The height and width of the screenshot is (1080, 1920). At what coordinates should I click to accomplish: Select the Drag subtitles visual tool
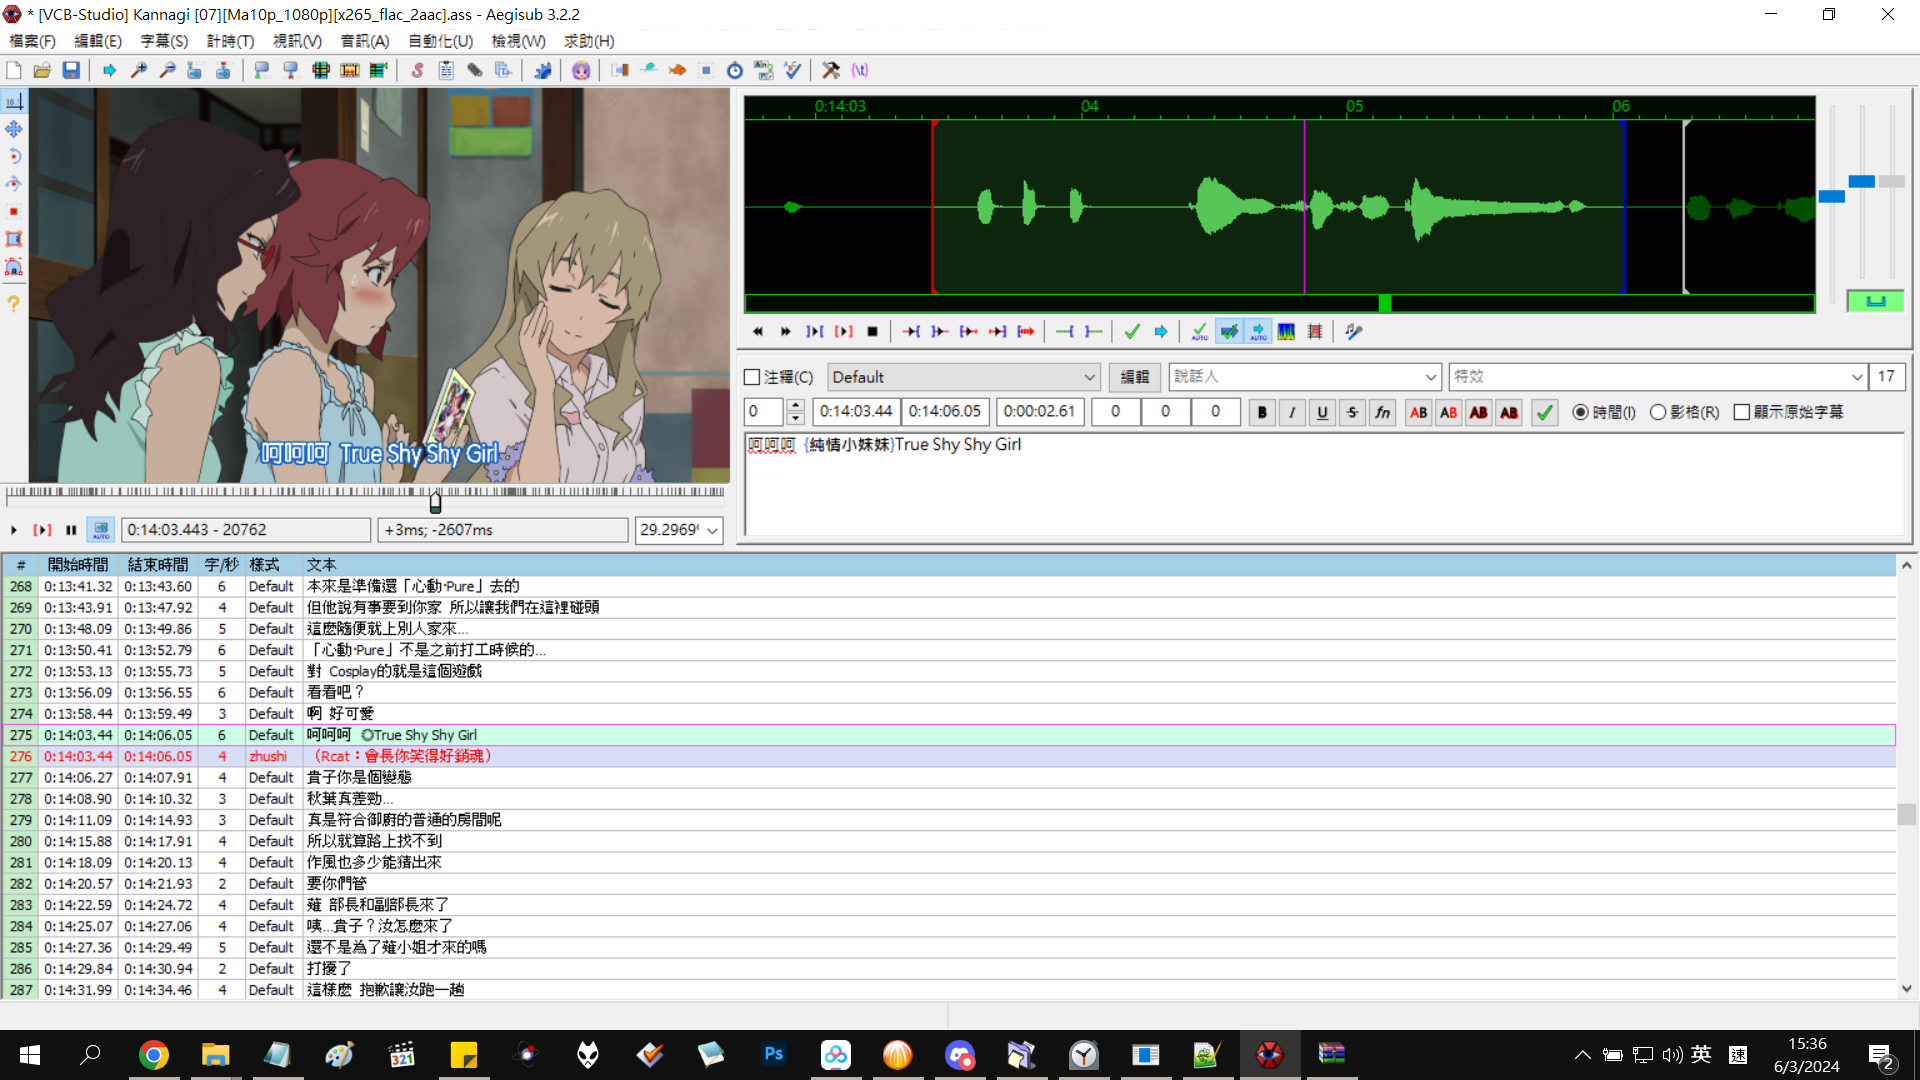[14, 129]
